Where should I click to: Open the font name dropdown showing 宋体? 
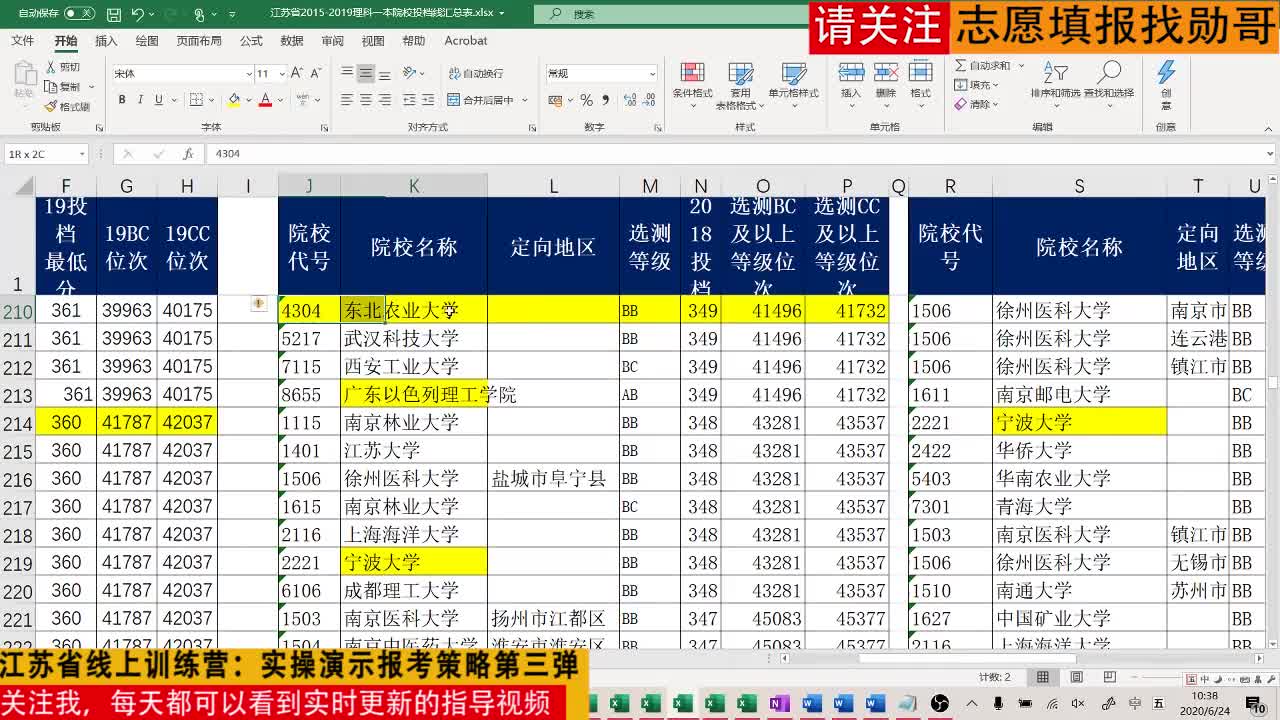click(x=249, y=74)
